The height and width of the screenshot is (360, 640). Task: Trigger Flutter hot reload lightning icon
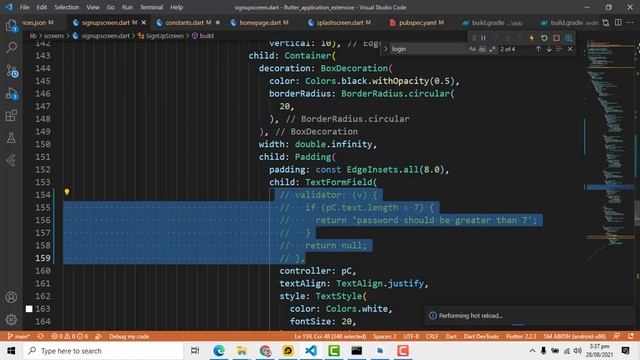coord(532,38)
